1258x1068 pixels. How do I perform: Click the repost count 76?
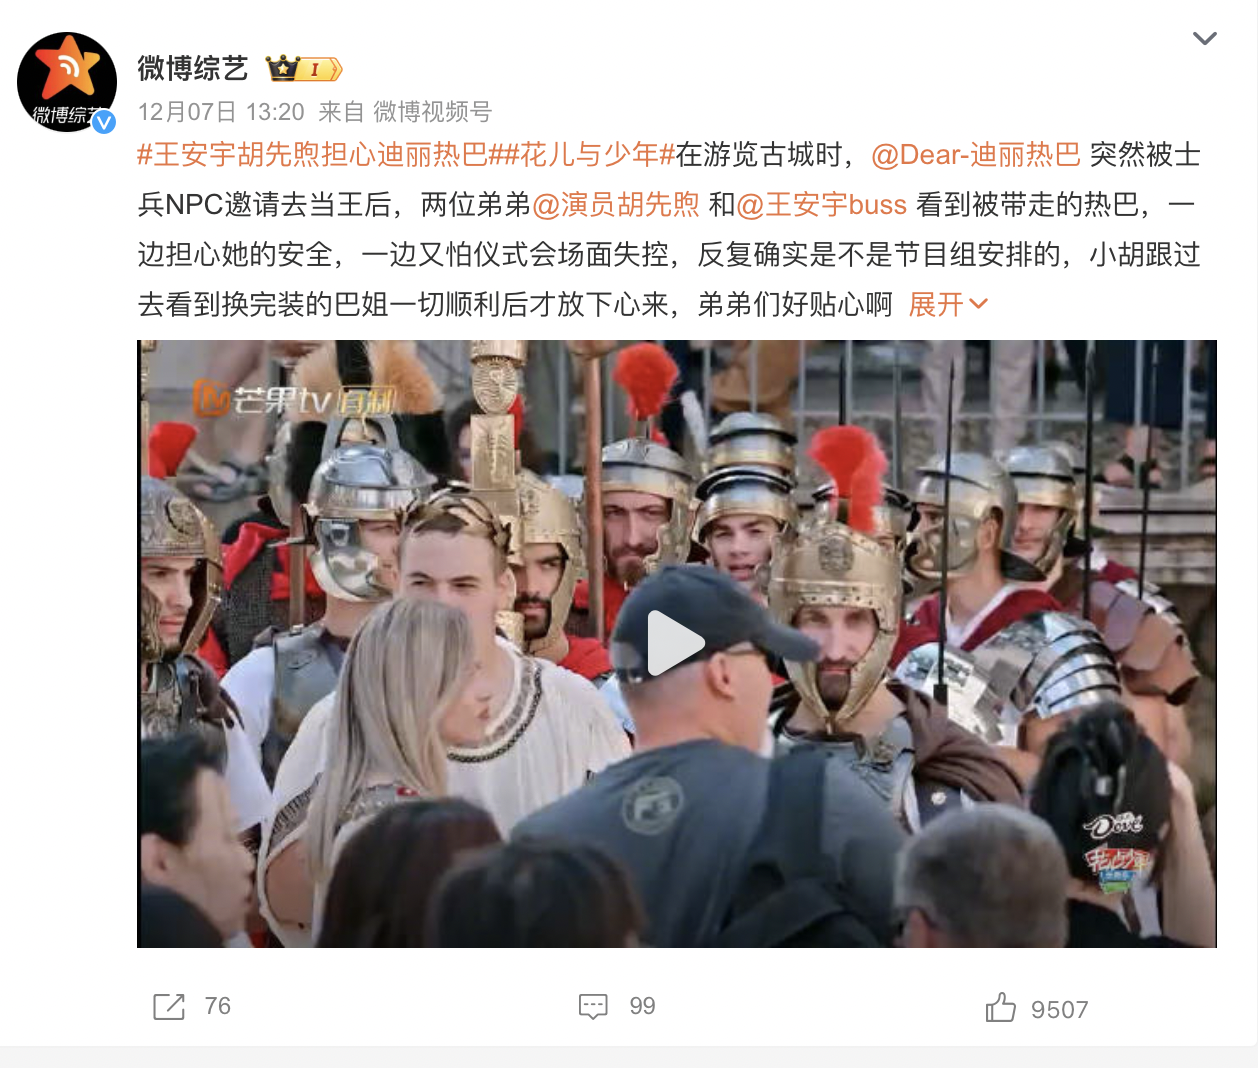coord(218,1006)
